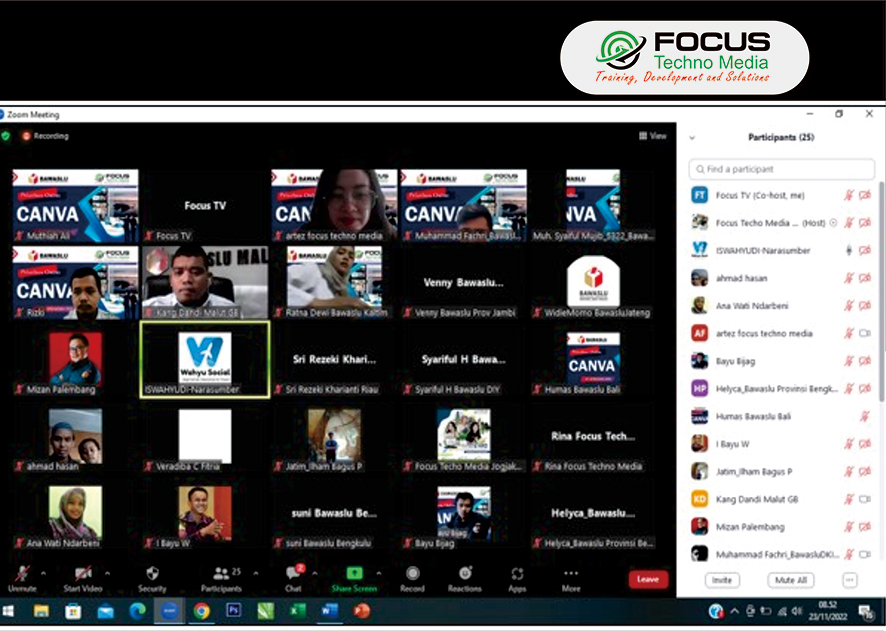Expand the video options arrow beside Start Video
Screen dimensions: 886x631
point(108,573)
